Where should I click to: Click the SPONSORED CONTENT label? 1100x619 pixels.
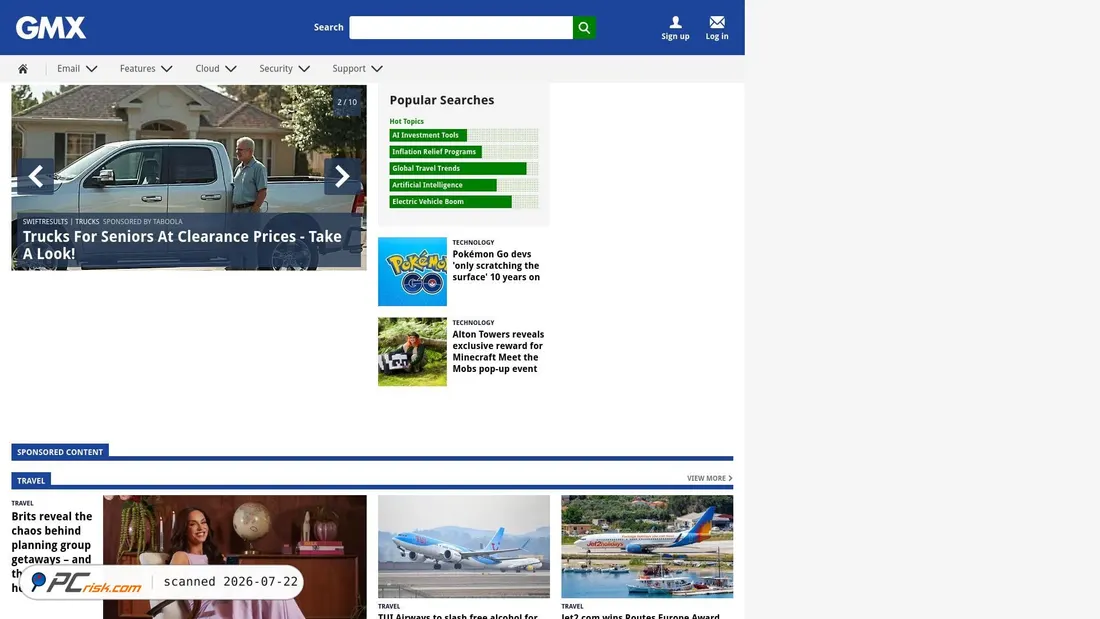(x=60, y=452)
